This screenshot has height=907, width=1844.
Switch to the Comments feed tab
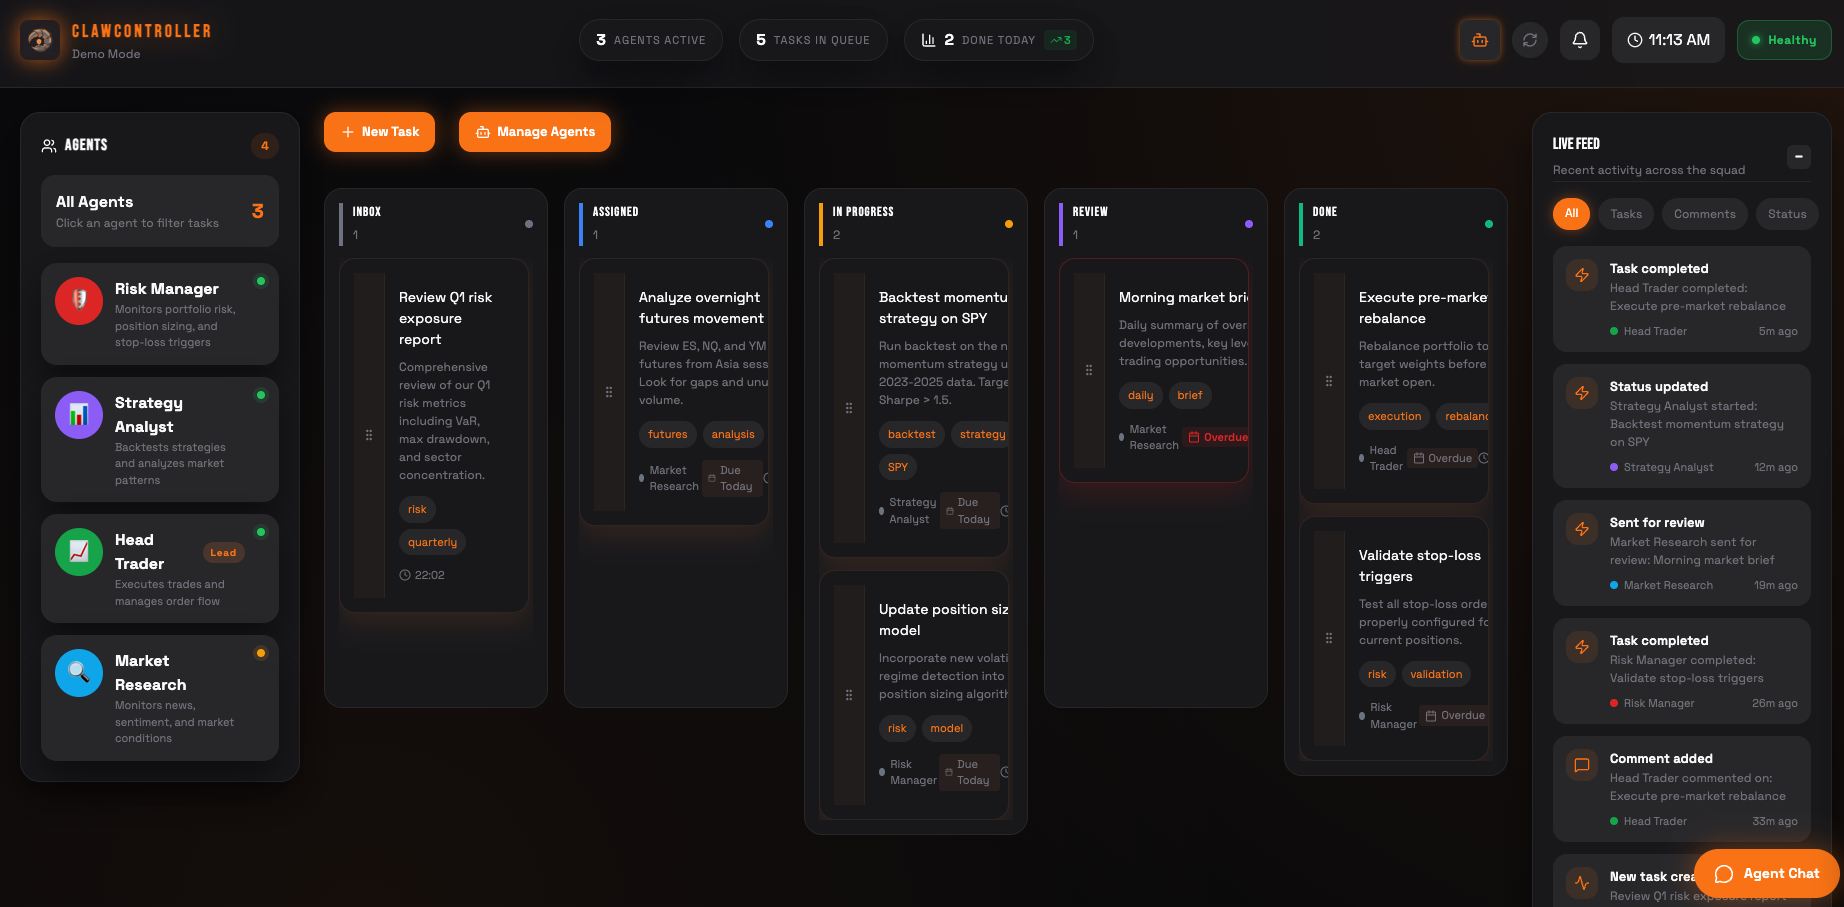click(1704, 213)
